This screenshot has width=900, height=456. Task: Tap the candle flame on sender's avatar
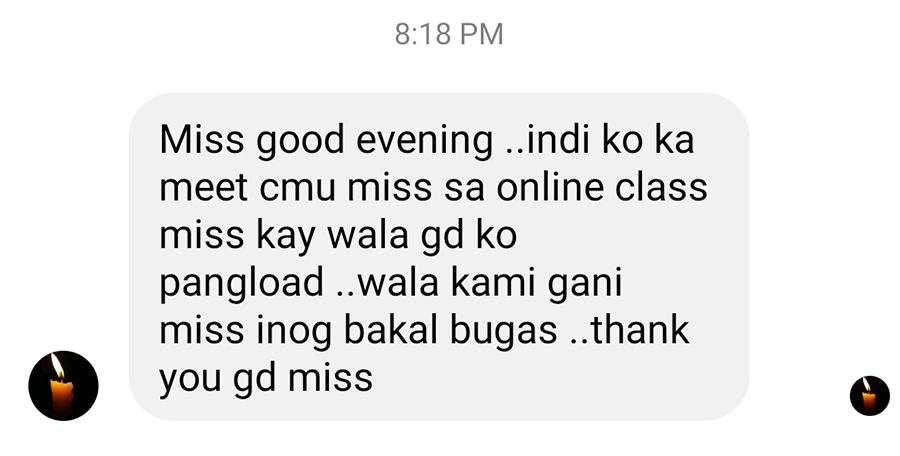click(x=57, y=366)
